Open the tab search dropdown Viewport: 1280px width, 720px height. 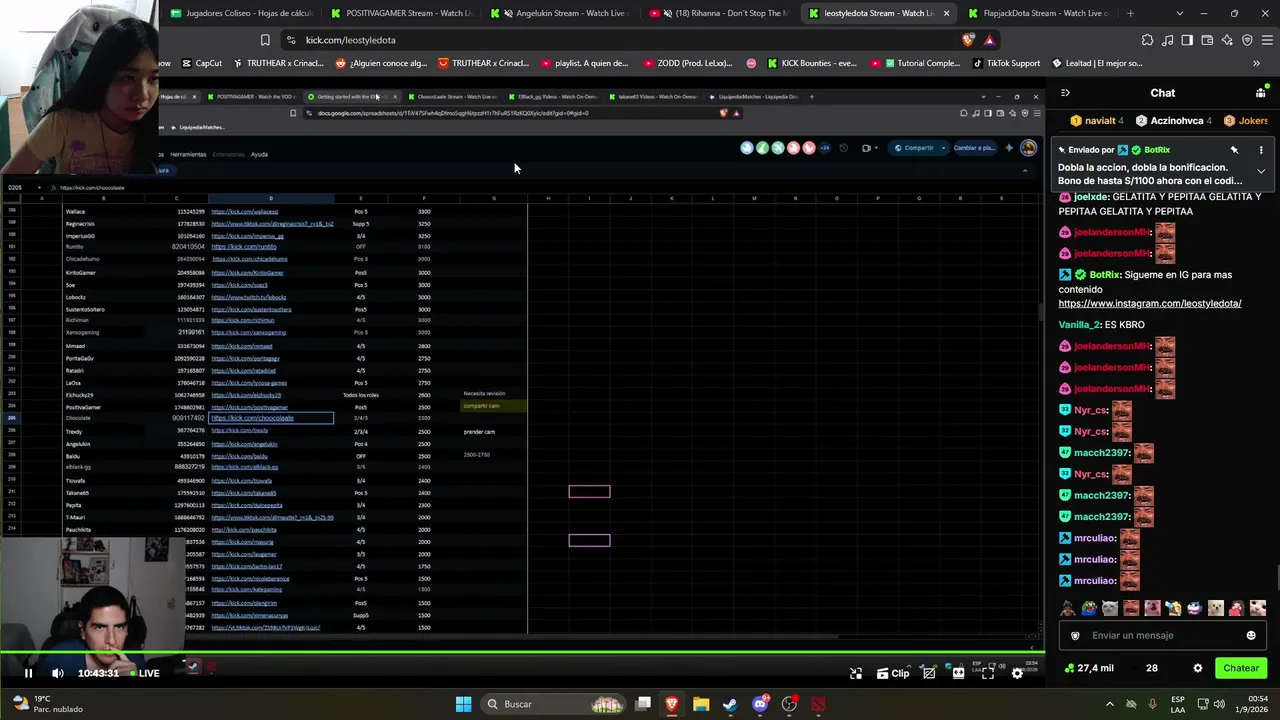[1180, 13]
